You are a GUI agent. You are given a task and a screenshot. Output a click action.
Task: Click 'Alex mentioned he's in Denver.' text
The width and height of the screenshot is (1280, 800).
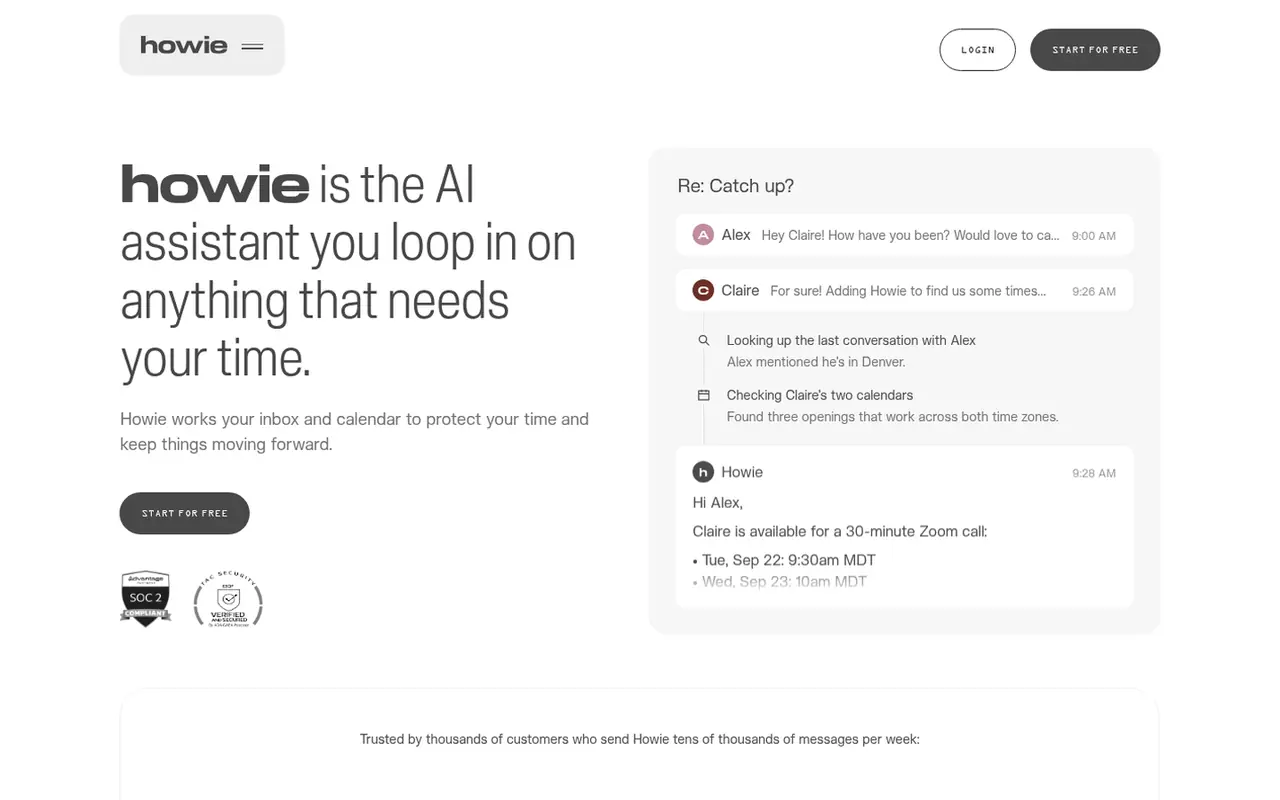pos(816,362)
